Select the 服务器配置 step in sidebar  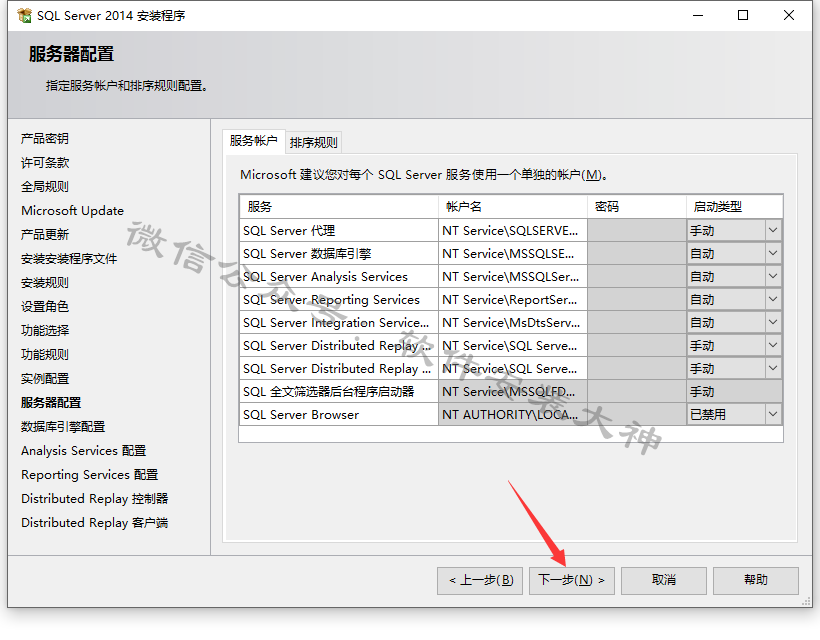pos(51,403)
